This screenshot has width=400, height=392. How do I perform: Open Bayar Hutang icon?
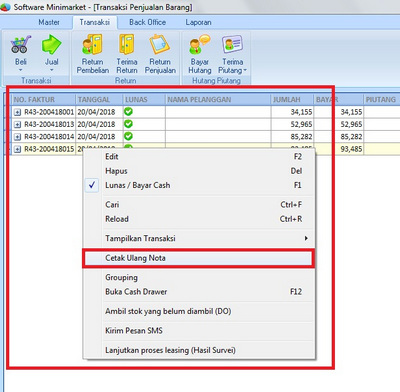(x=199, y=45)
